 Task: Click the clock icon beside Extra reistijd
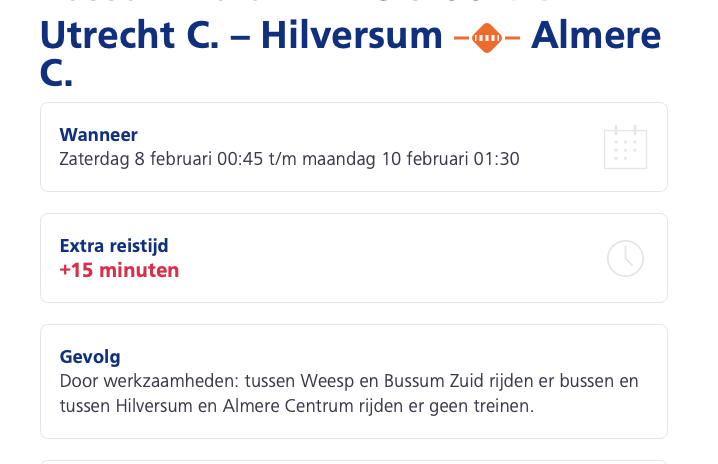pos(626,258)
